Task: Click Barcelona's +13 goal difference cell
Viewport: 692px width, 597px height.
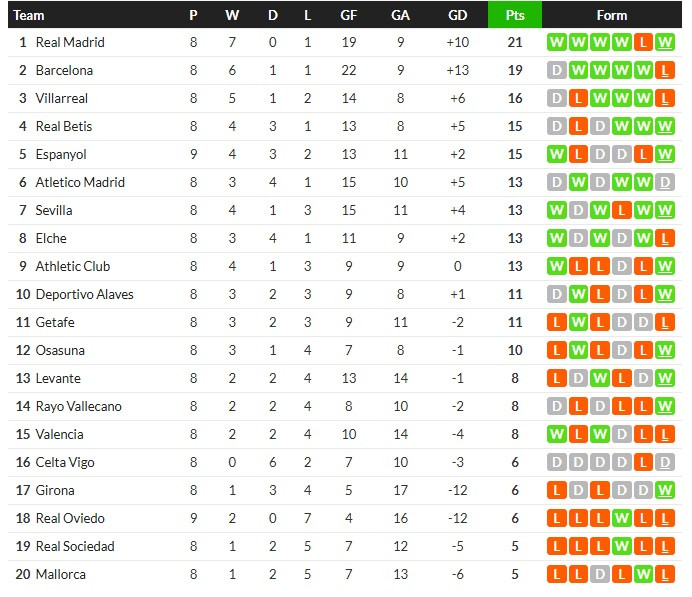Action: [x=458, y=71]
